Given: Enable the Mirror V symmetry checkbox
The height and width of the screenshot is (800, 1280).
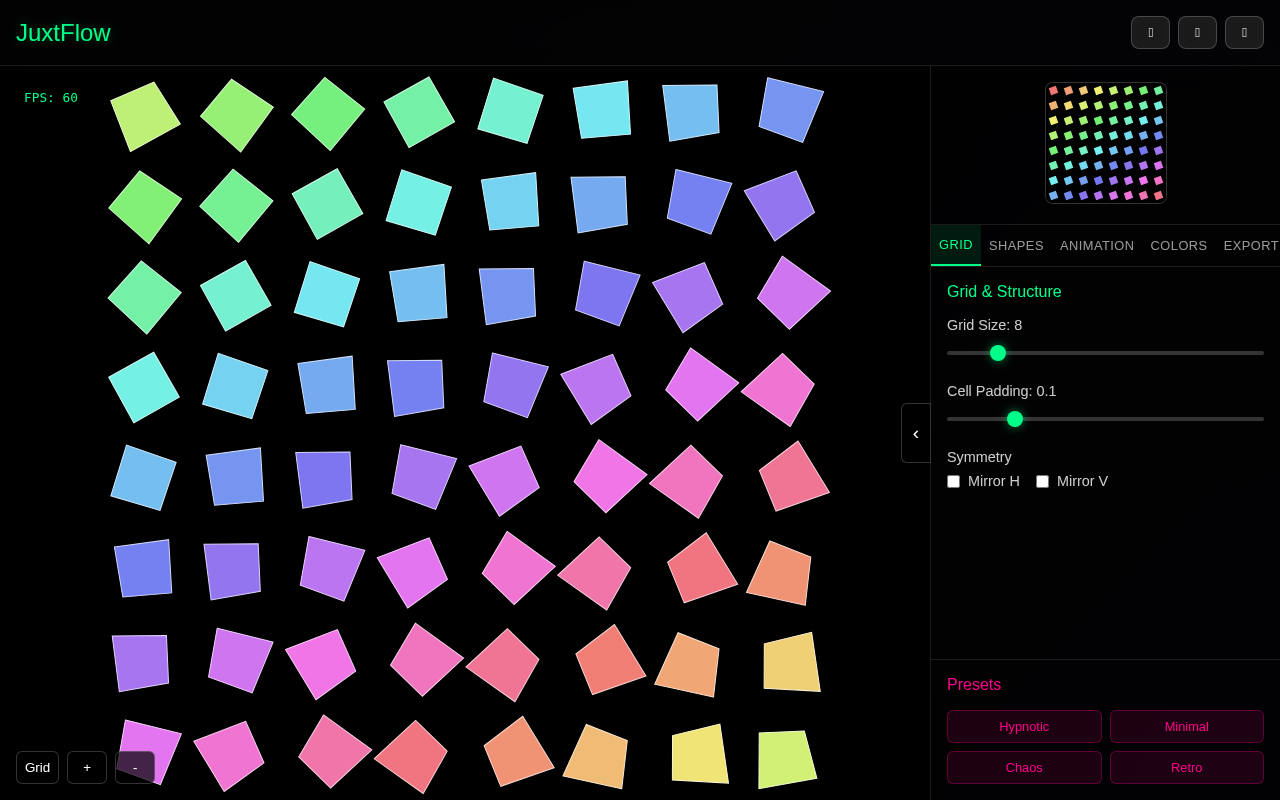Looking at the screenshot, I should point(1042,481).
